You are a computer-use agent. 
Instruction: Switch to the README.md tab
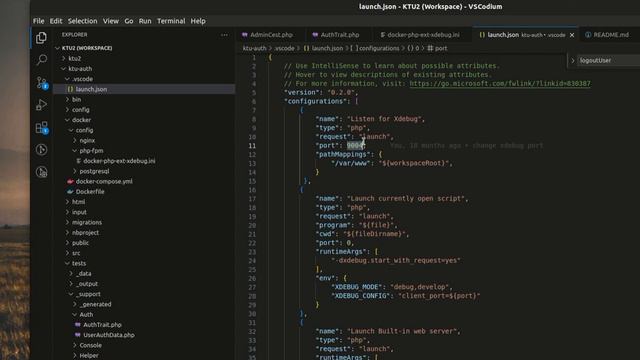click(611, 35)
